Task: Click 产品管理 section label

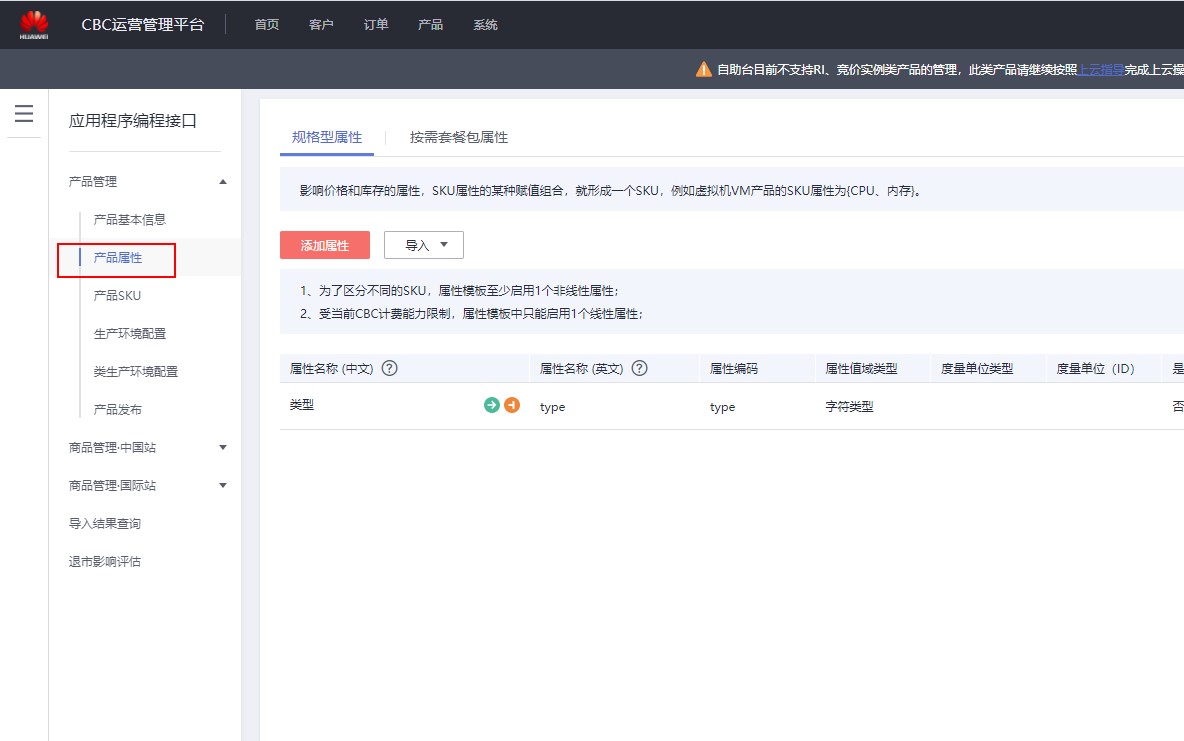Action: [x=93, y=181]
